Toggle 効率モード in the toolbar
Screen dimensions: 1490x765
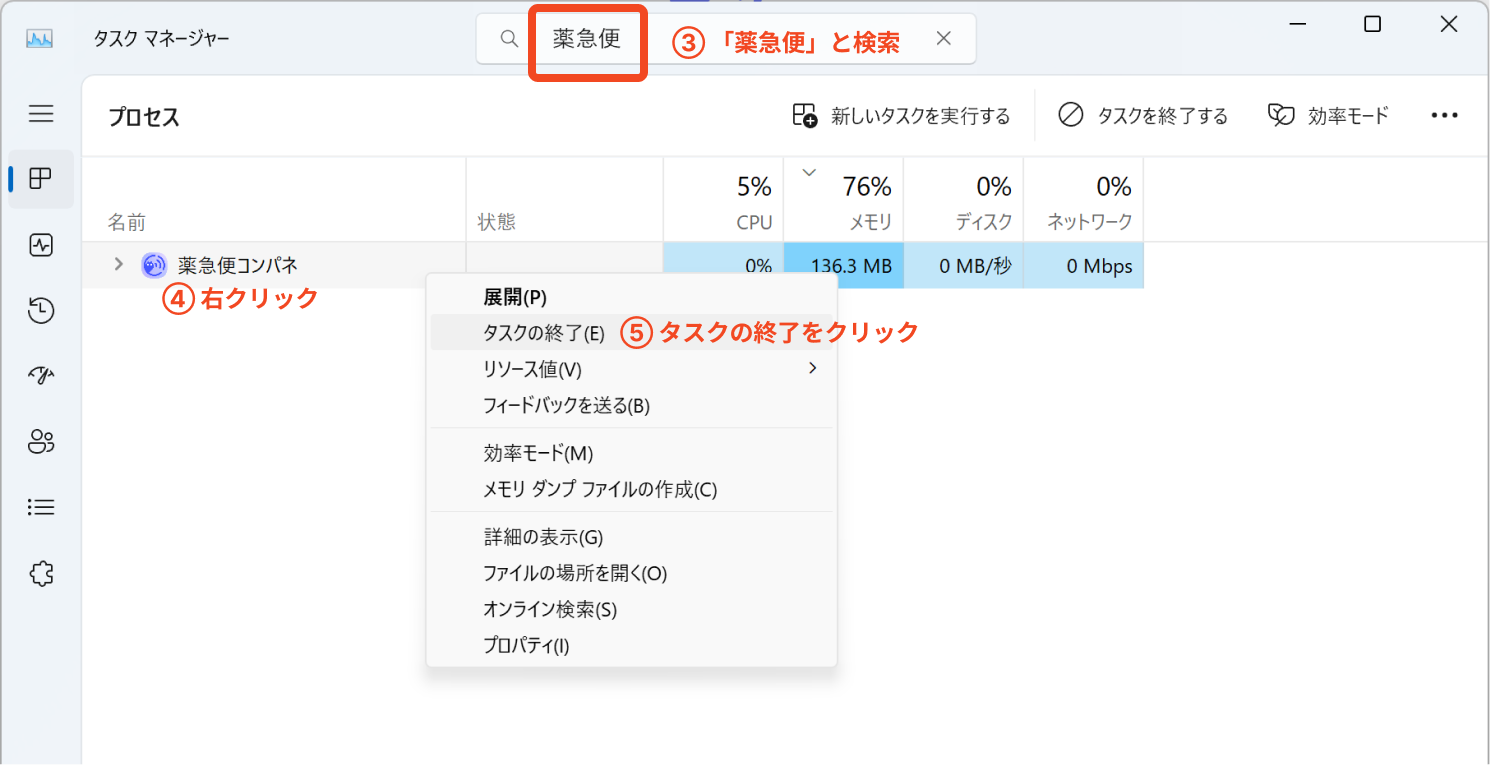point(1328,116)
